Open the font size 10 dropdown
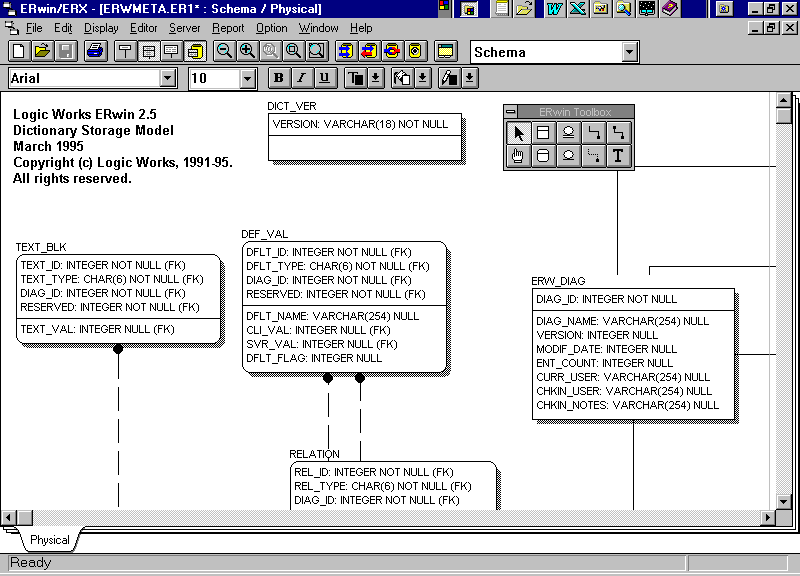 (248, 78)
